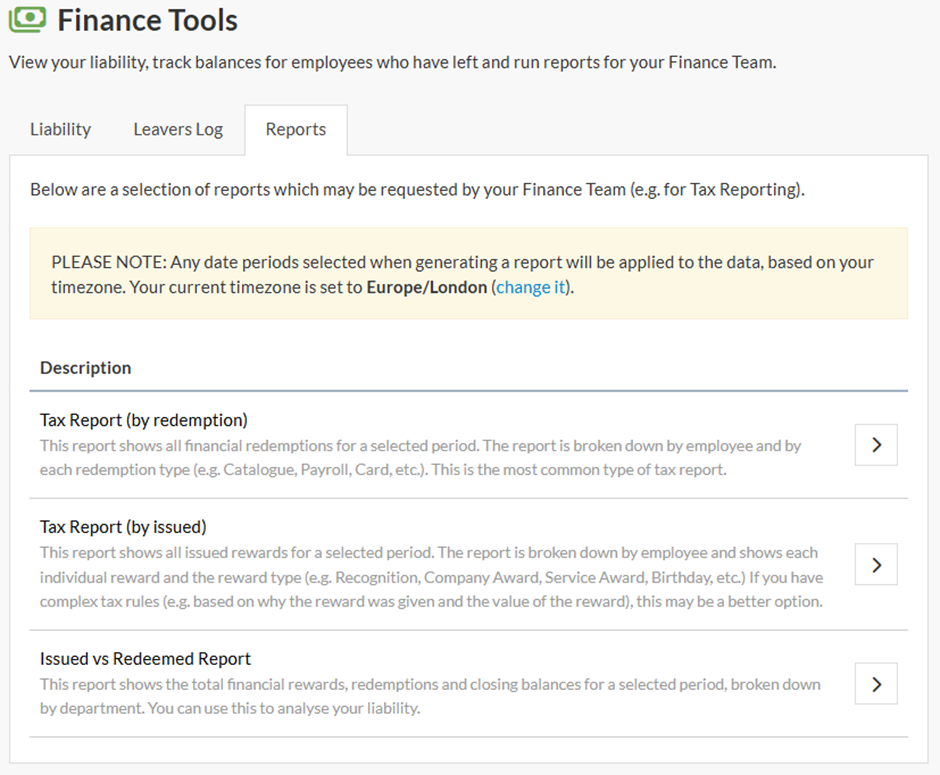Screen dimensions: 940x775
Task: Click the Europe/London timezone text
Action: coord(426,287)
